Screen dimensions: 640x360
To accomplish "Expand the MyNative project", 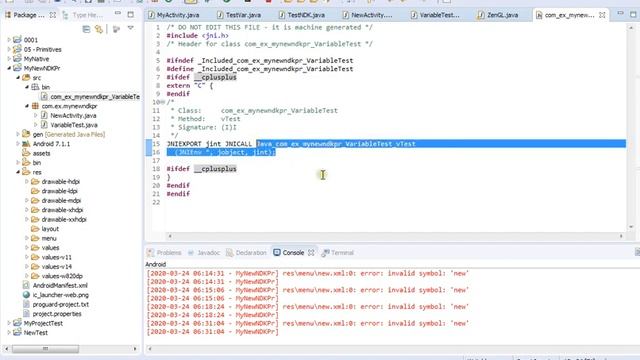I will [x=9, y=59].
